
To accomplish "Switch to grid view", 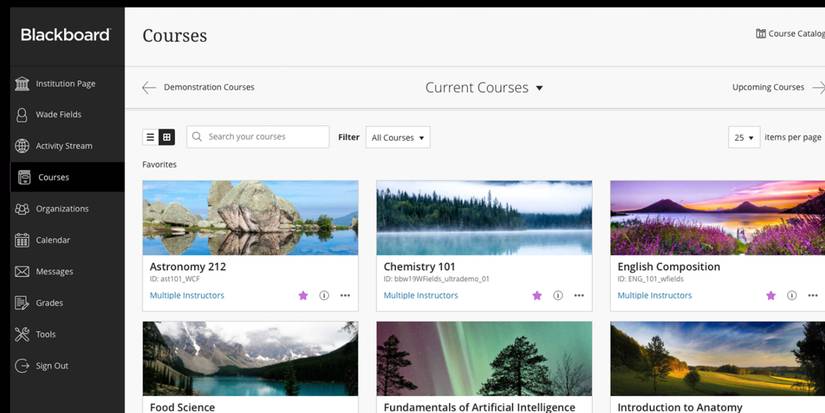I will tap(167, 137).
